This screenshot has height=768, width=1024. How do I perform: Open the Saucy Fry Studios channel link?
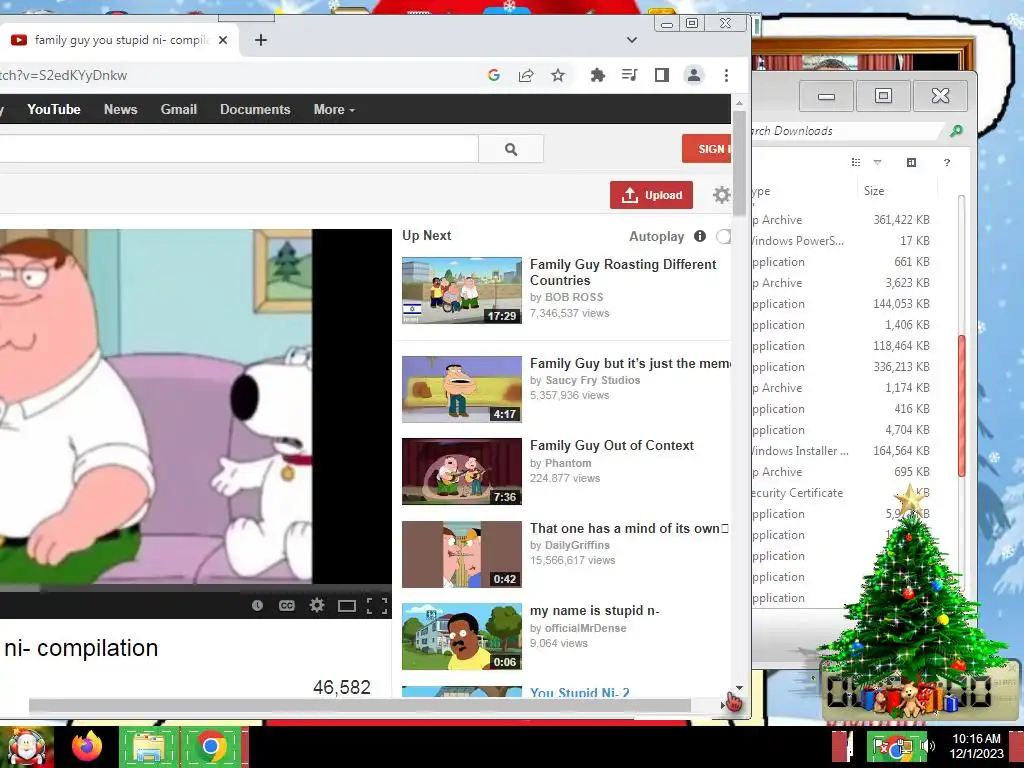pyautogui.click(x=592, y=380)
